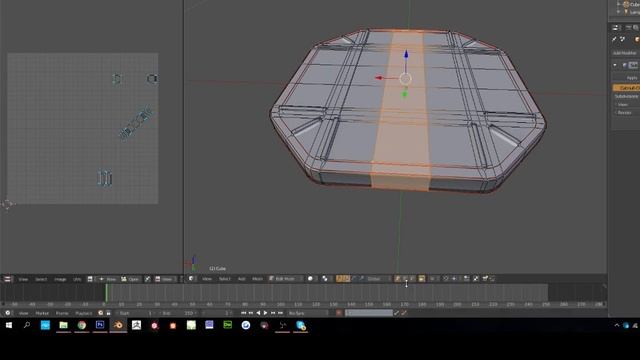Click the blue Z axis gizmo arrow
This screenshot has width=640, height=360.
(406, 54)
